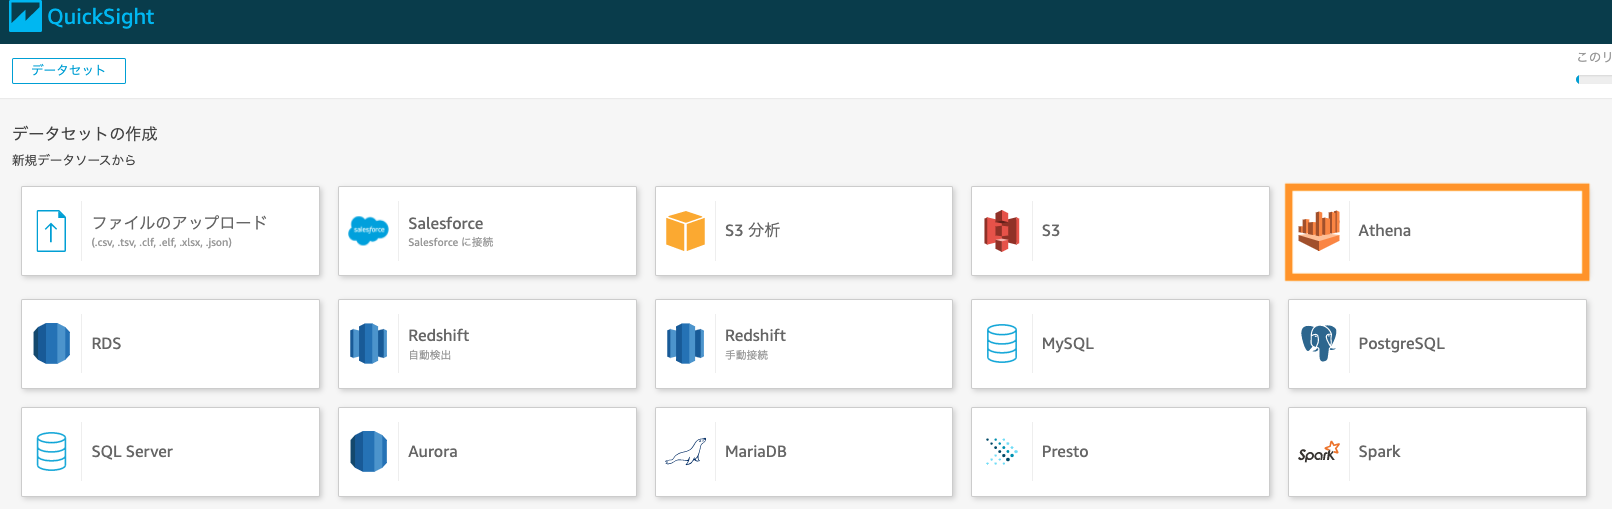Click the RDS blue database icon

click(51, 343)
